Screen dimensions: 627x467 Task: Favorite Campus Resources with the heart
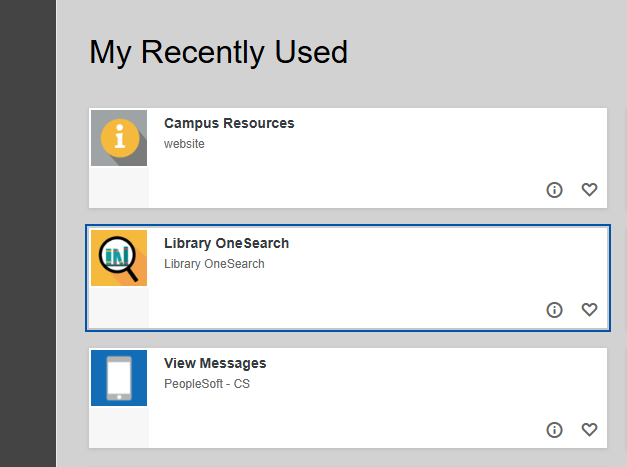click(589, 190)
